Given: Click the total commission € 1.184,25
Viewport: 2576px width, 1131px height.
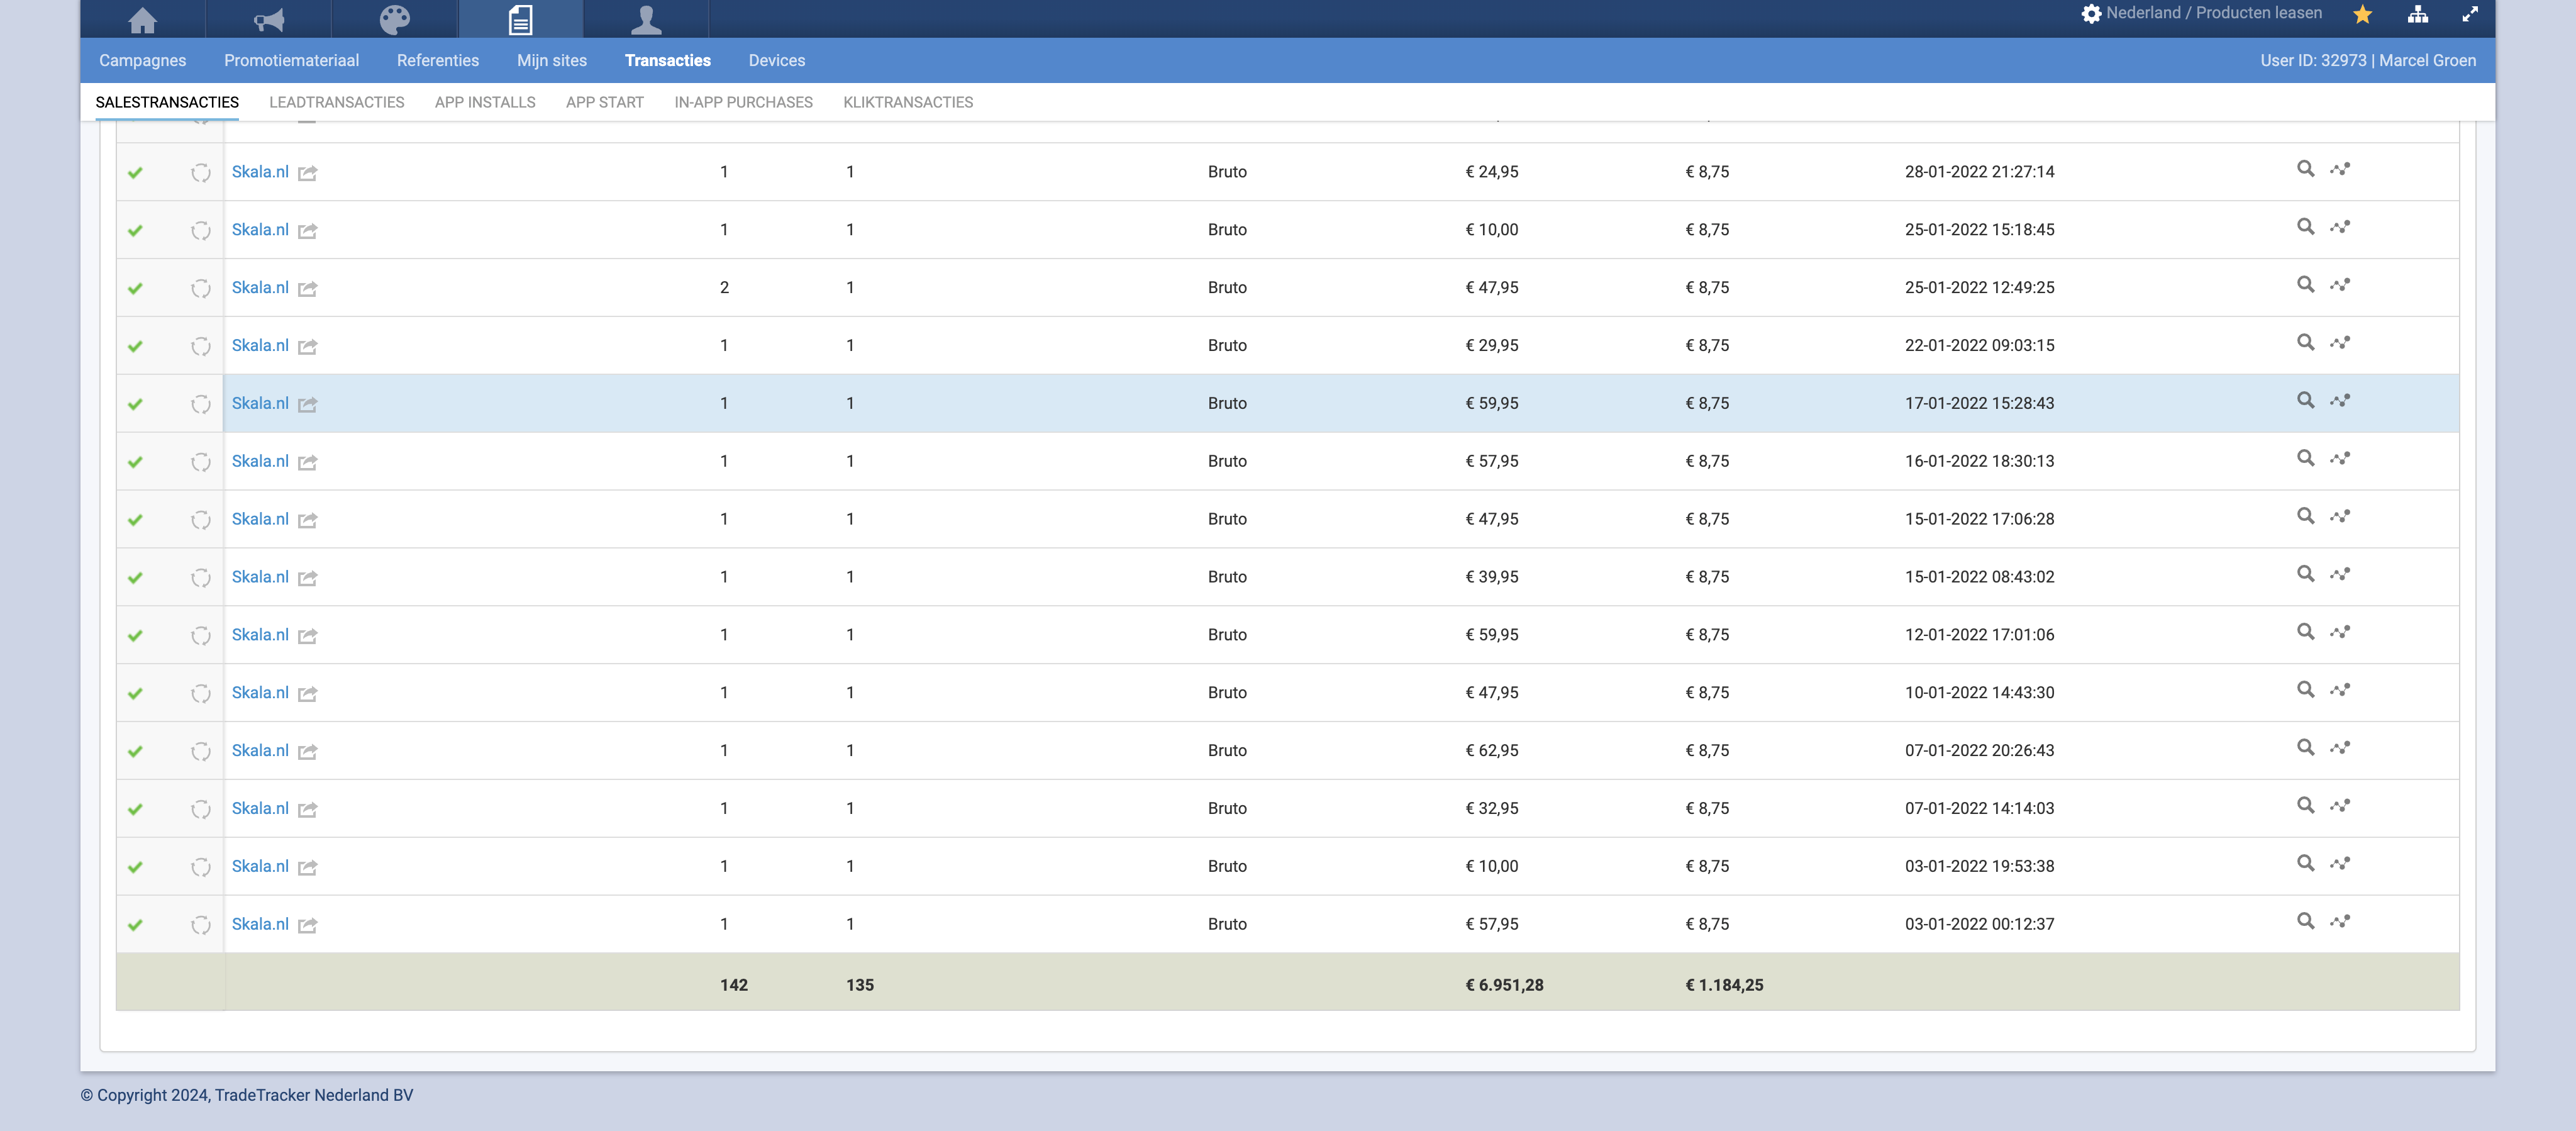Looking at the screenshot, I should [1724, 985].
